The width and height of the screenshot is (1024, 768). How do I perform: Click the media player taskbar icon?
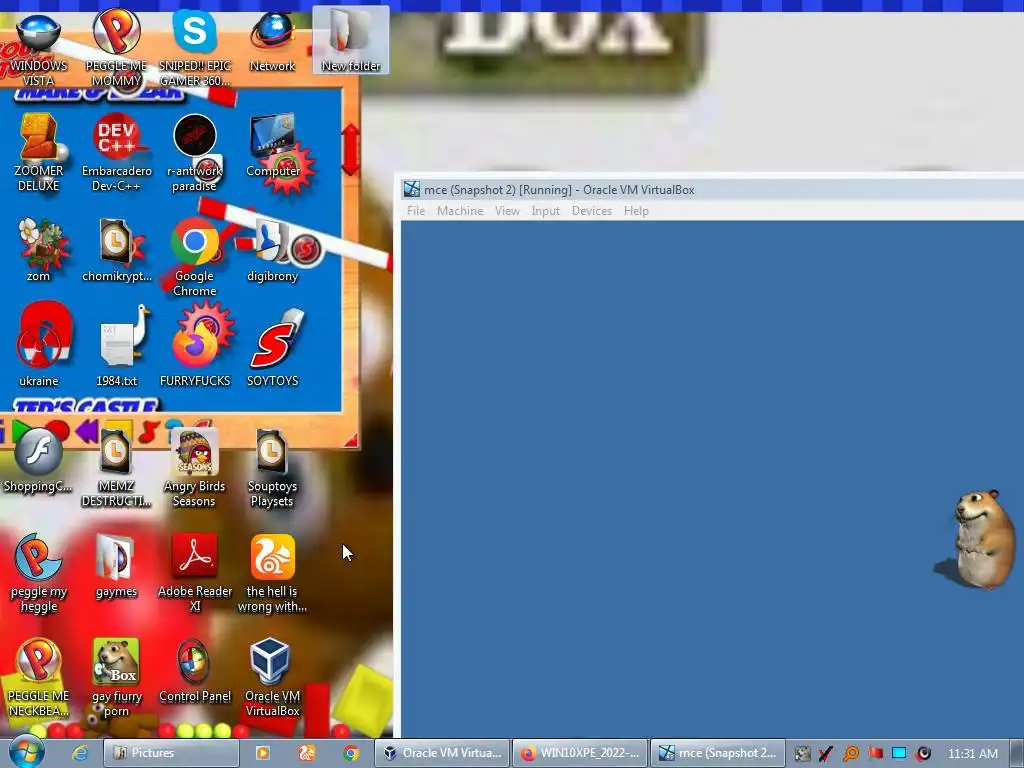pos(263,753)
